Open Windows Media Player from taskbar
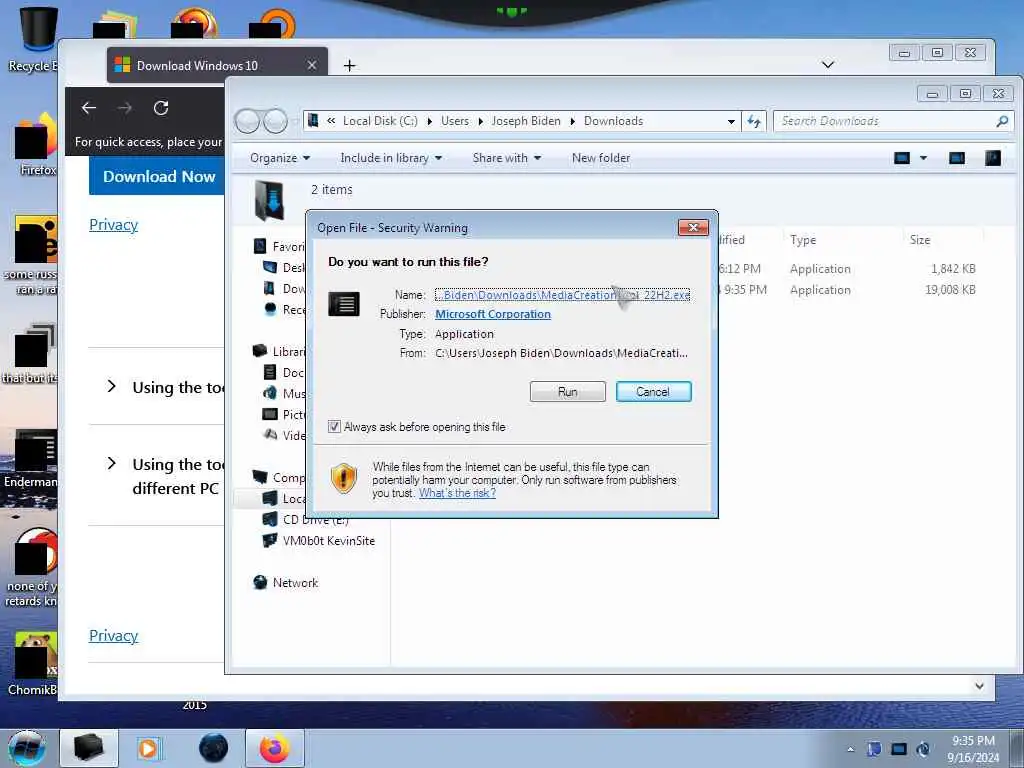 coord(148,748)
